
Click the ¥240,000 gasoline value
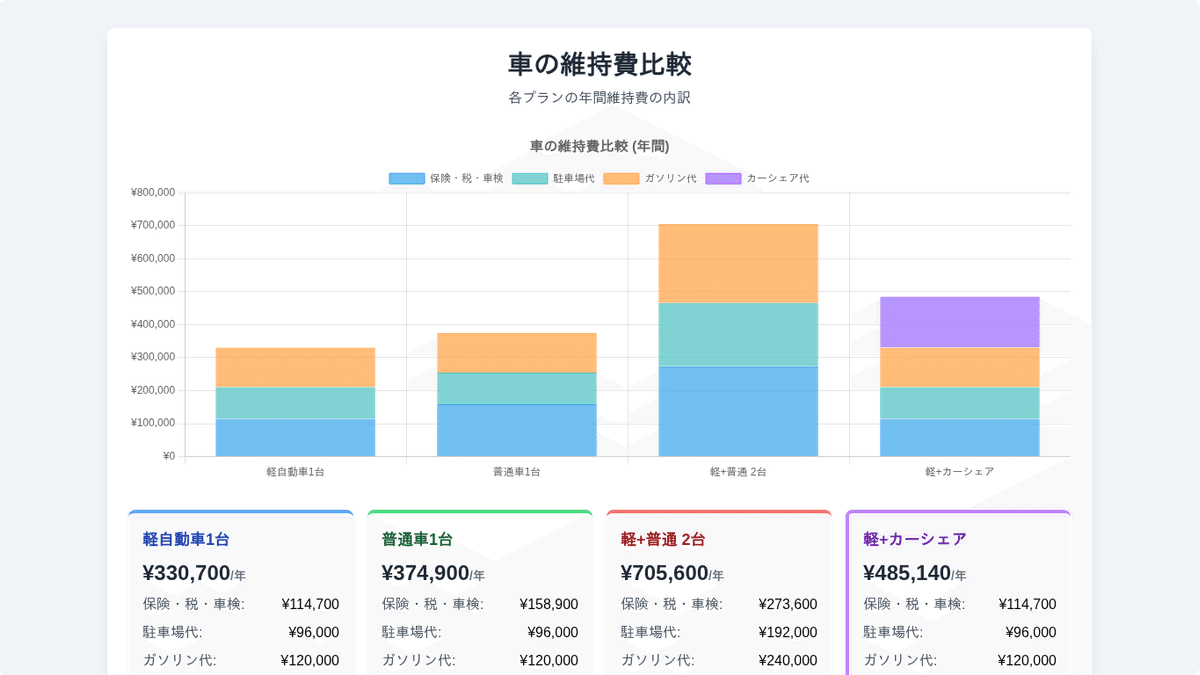(x=788, y=660)
